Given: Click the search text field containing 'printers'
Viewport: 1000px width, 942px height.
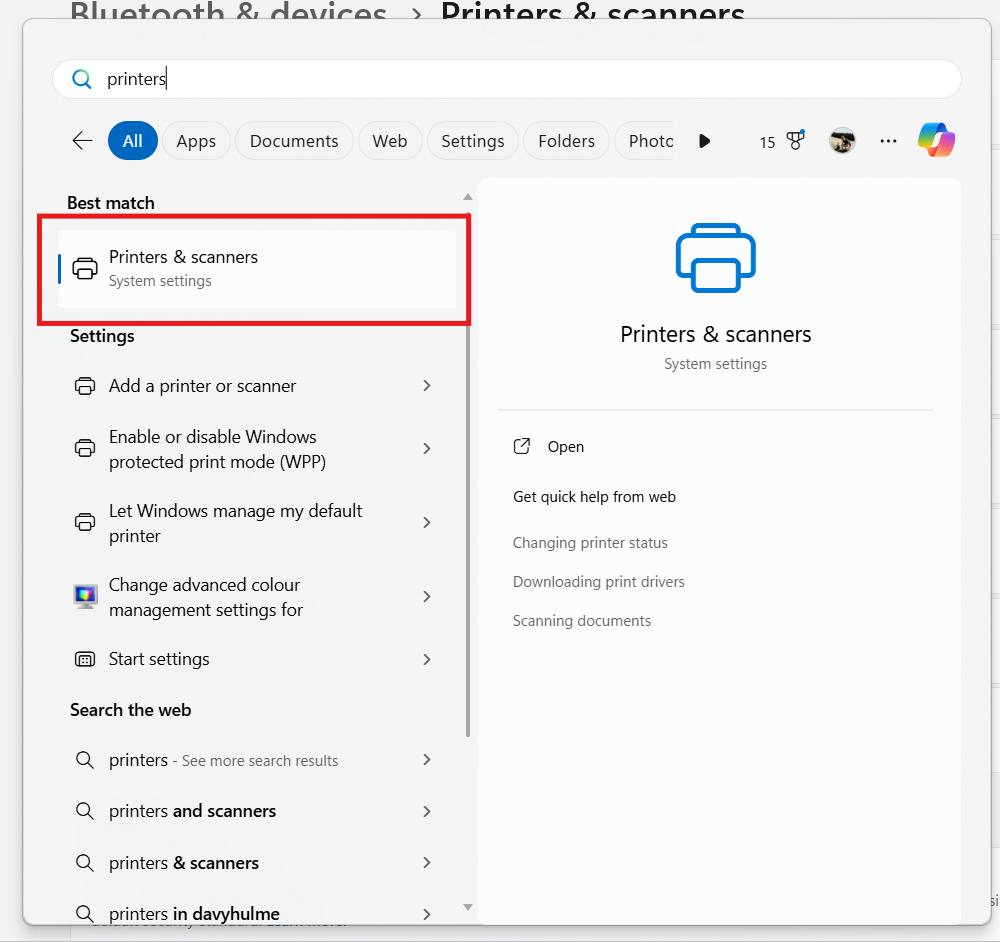Looking at the screenshot, I should point(507,79).
